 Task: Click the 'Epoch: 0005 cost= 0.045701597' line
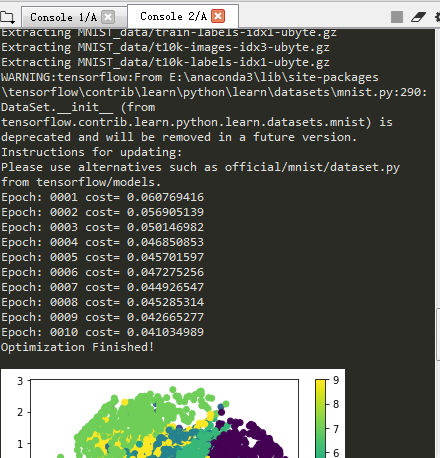102,257
